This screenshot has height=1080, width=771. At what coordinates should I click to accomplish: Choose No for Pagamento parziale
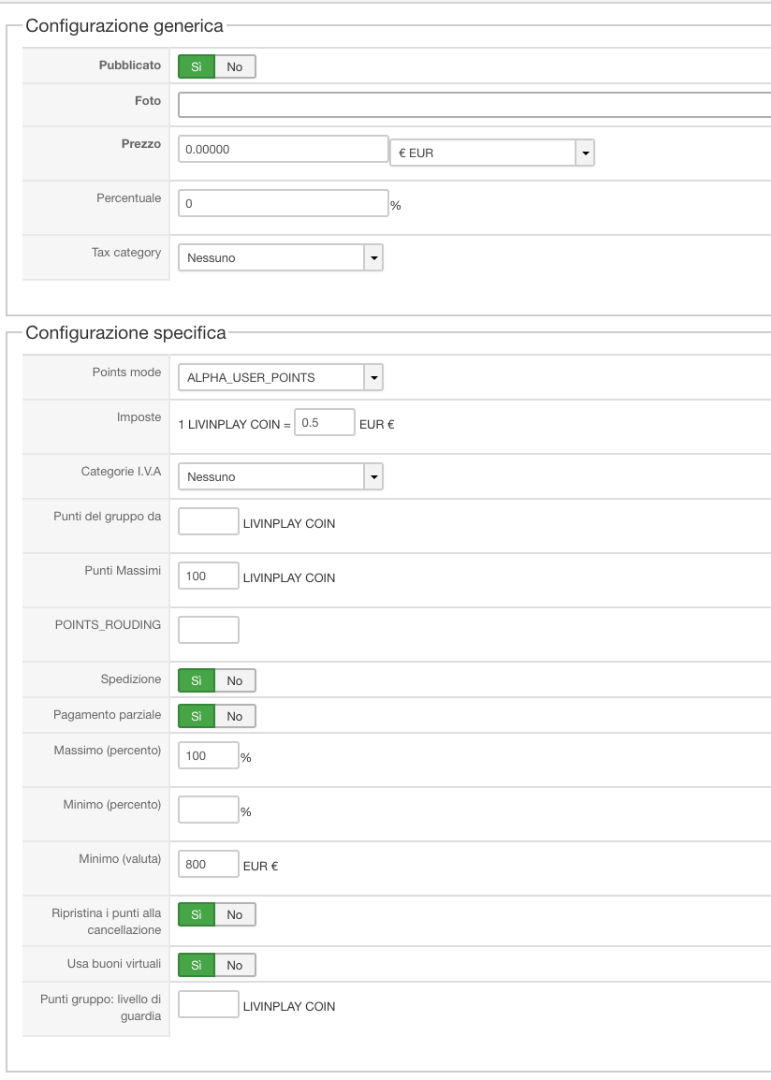click(235, 716)
